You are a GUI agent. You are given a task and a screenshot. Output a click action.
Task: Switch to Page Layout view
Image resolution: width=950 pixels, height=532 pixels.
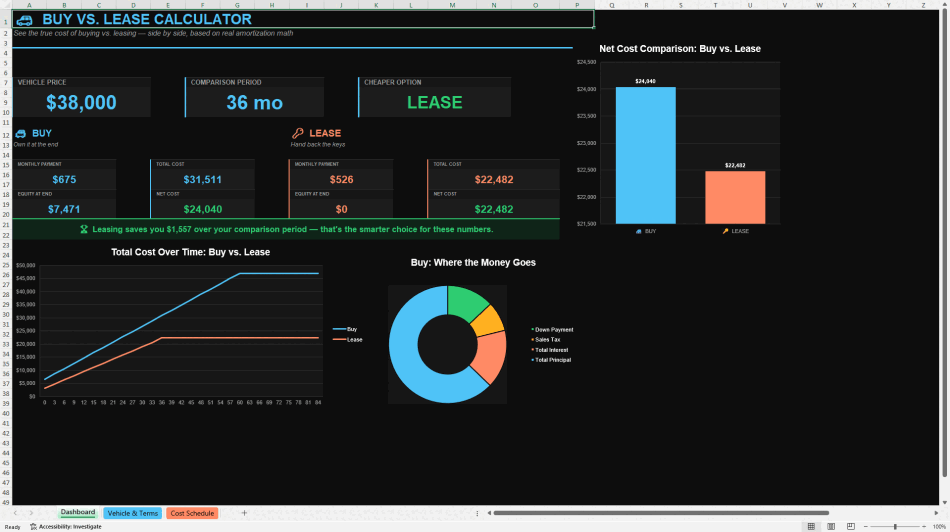click(831, 527)
